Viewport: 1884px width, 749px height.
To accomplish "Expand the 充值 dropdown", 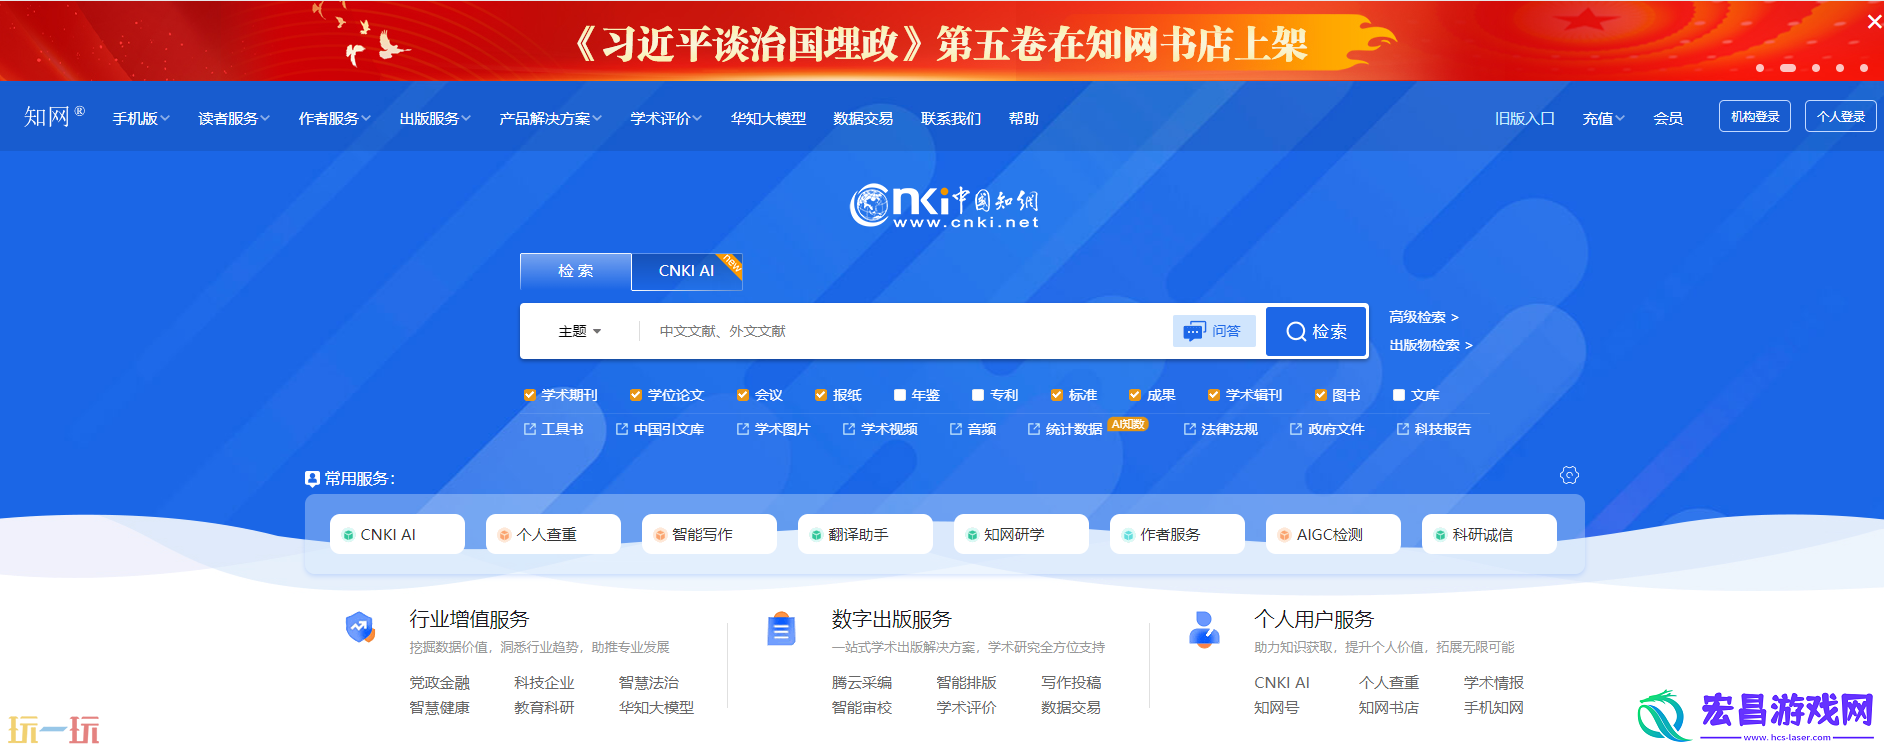I will 1604,118.
